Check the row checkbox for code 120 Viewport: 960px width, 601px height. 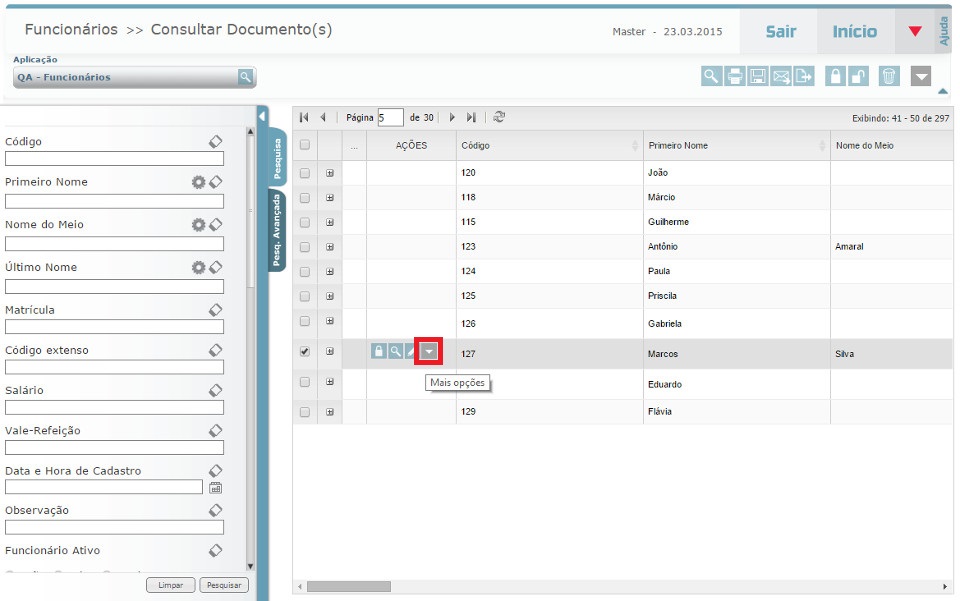click(x=305, y=172)
